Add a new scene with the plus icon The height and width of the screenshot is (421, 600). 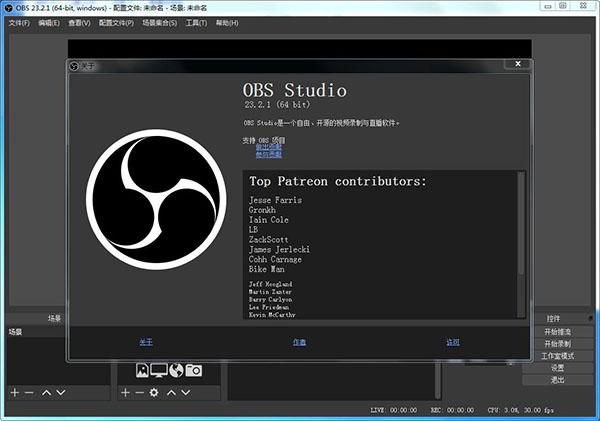[15, 392]
